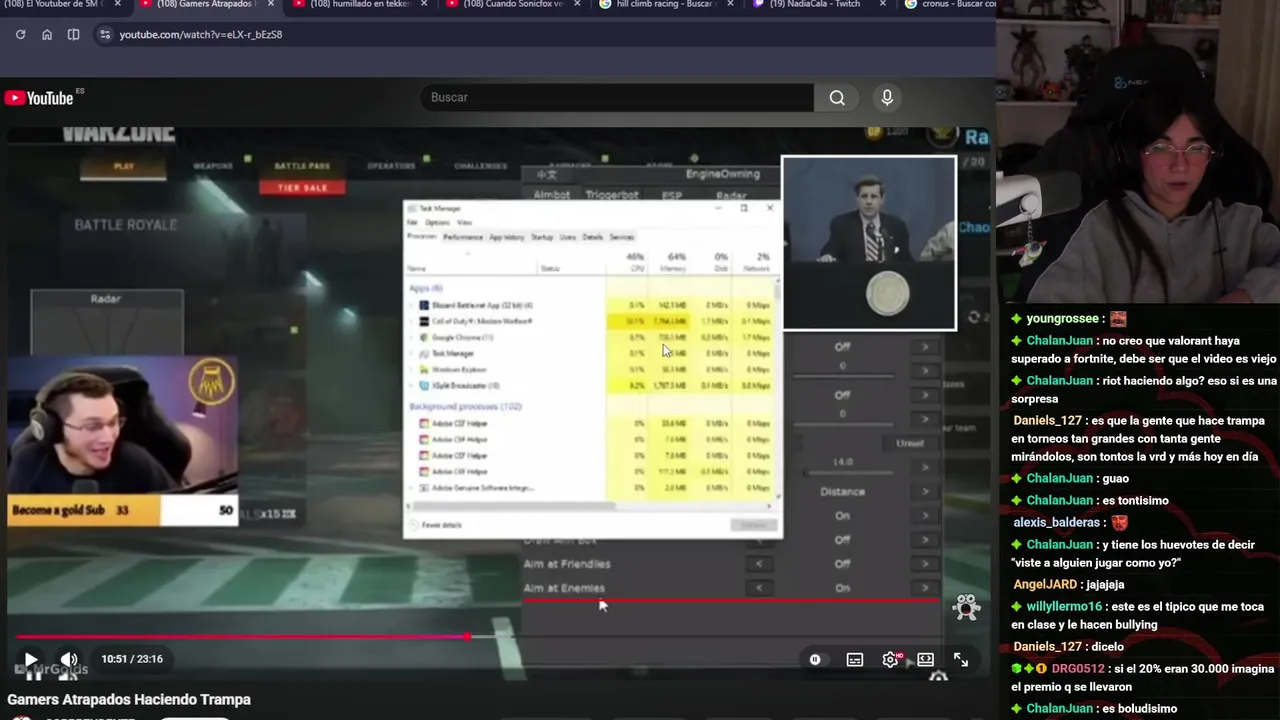Click the picture-in-picture speaker thumbnail

point(869,243)
